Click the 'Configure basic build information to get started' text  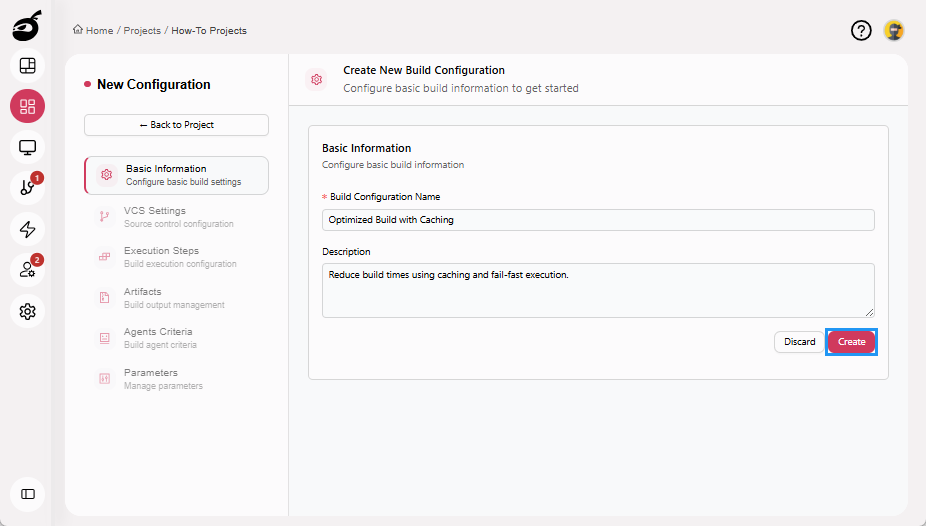[461, 88]
